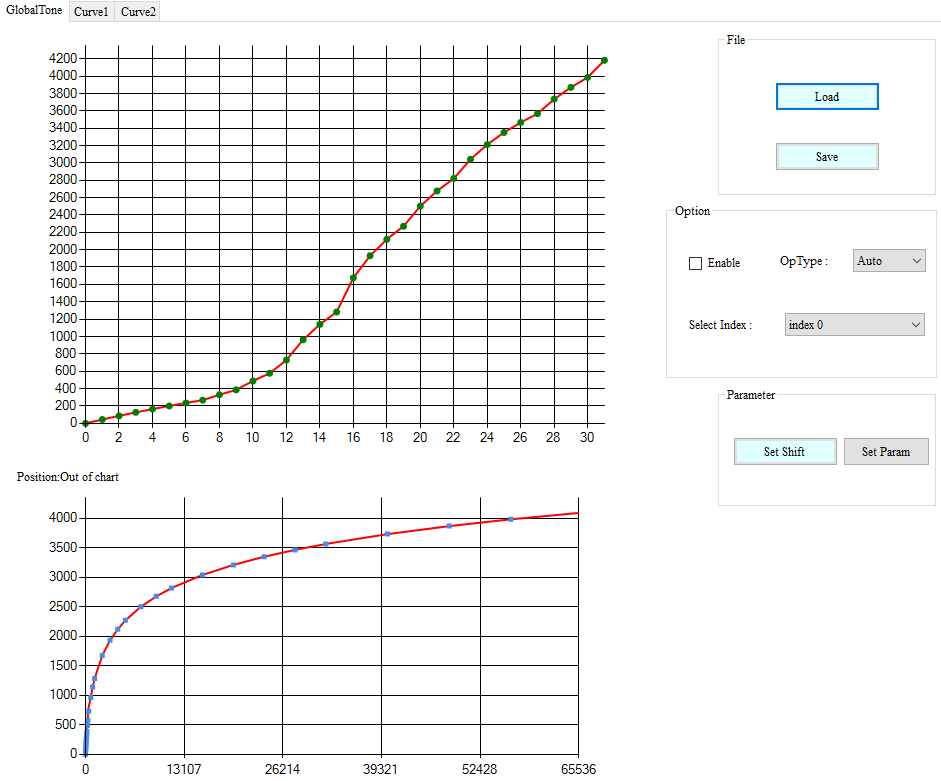Screen dimensions: 941x781
Task: Open the OpType dropdown
Action: pyautogui.click(x=887, y=260)
